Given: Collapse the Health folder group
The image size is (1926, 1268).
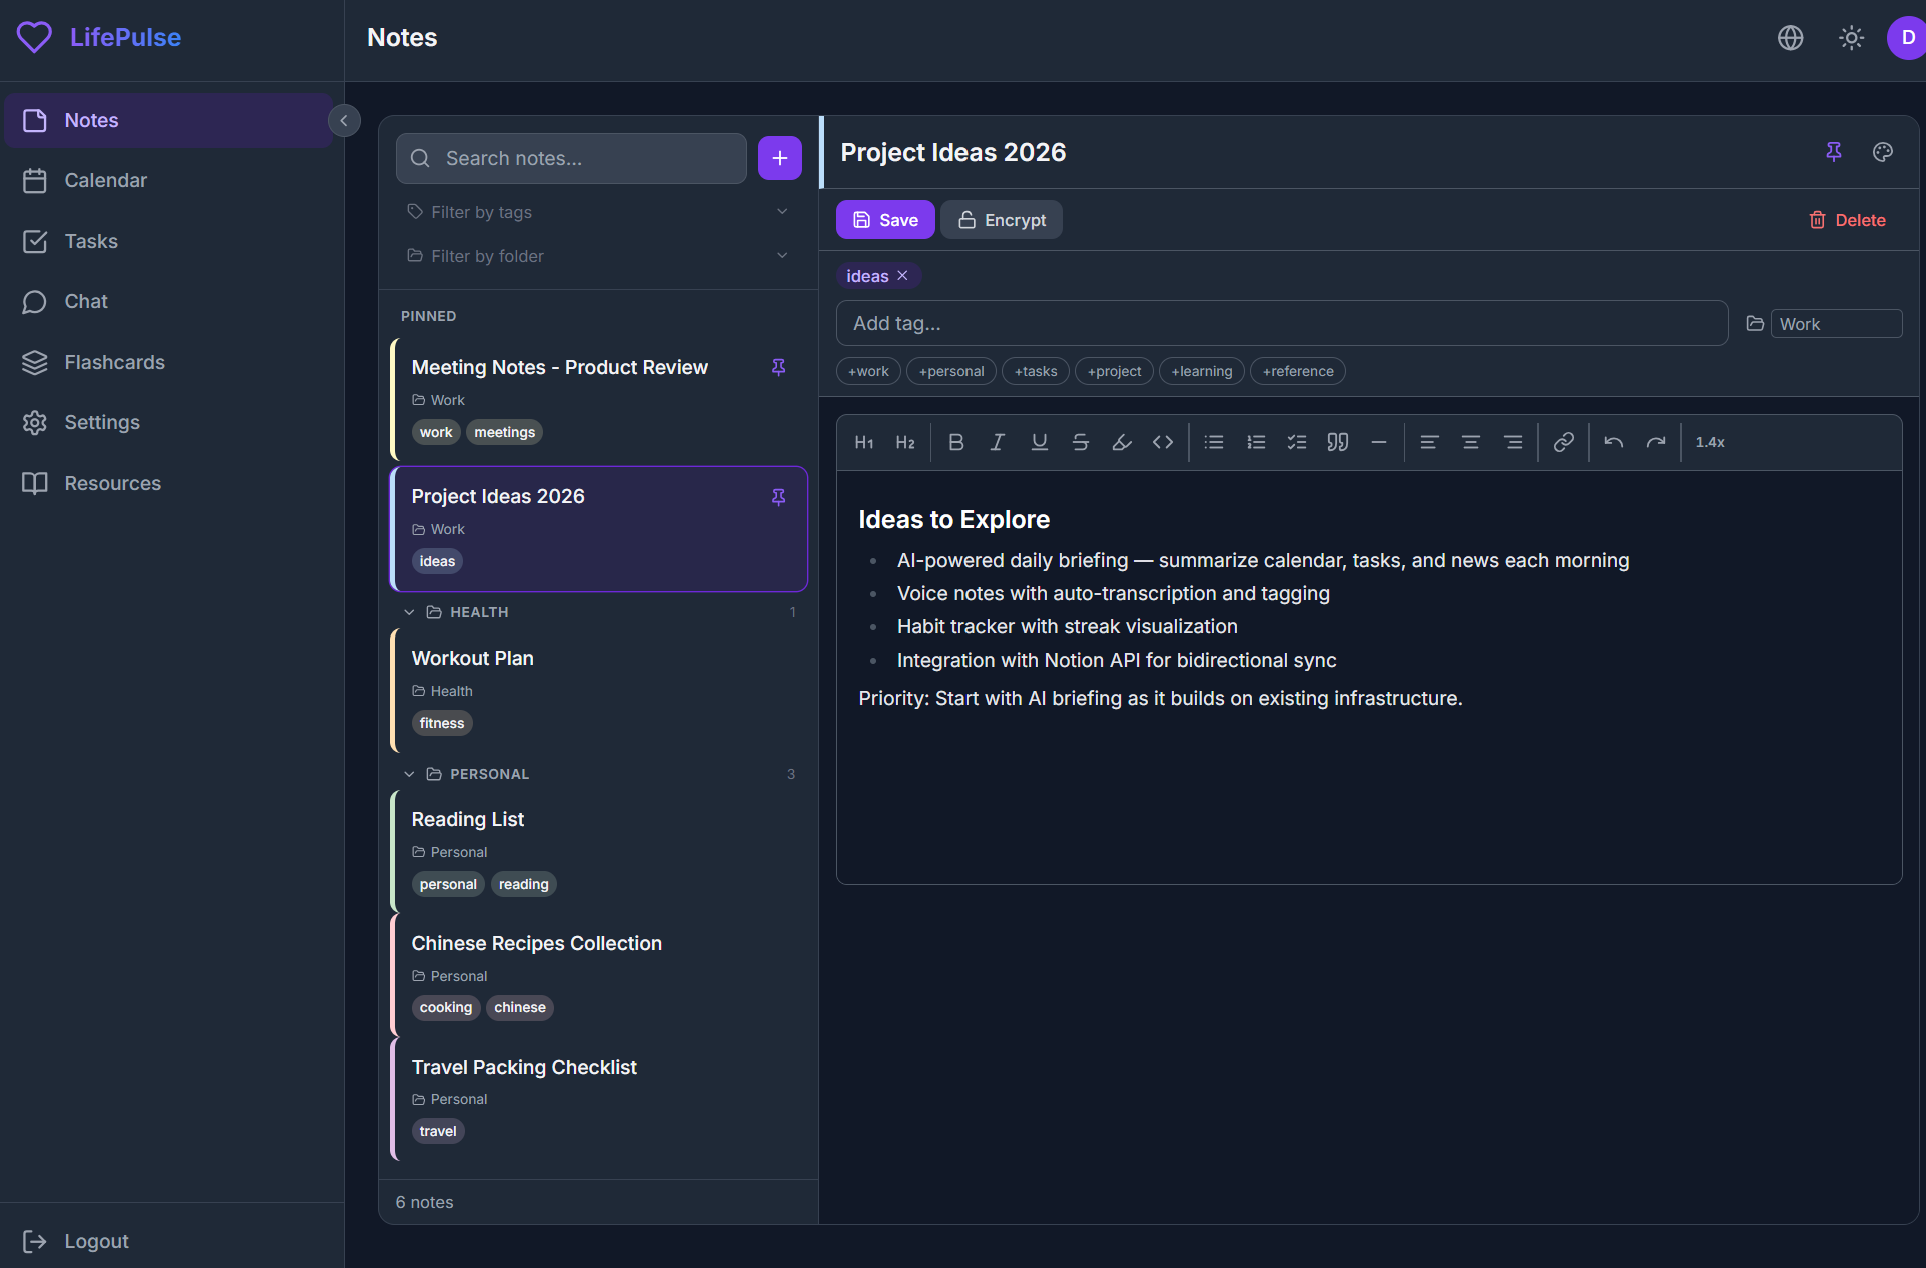Looking at the screenshot, I should (409, 612).
